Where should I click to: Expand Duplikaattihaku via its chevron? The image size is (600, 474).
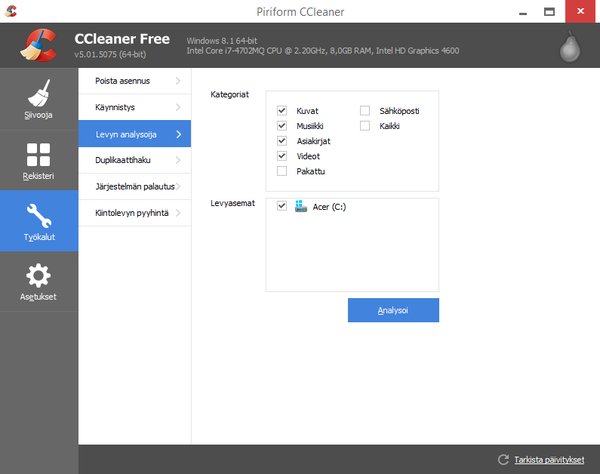178,160
